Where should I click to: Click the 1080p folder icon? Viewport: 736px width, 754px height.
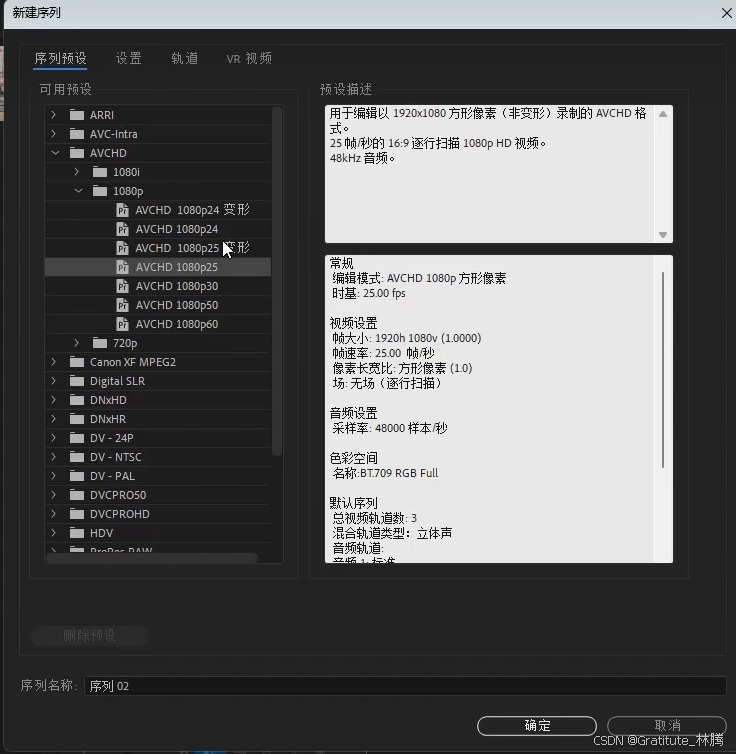100,191
